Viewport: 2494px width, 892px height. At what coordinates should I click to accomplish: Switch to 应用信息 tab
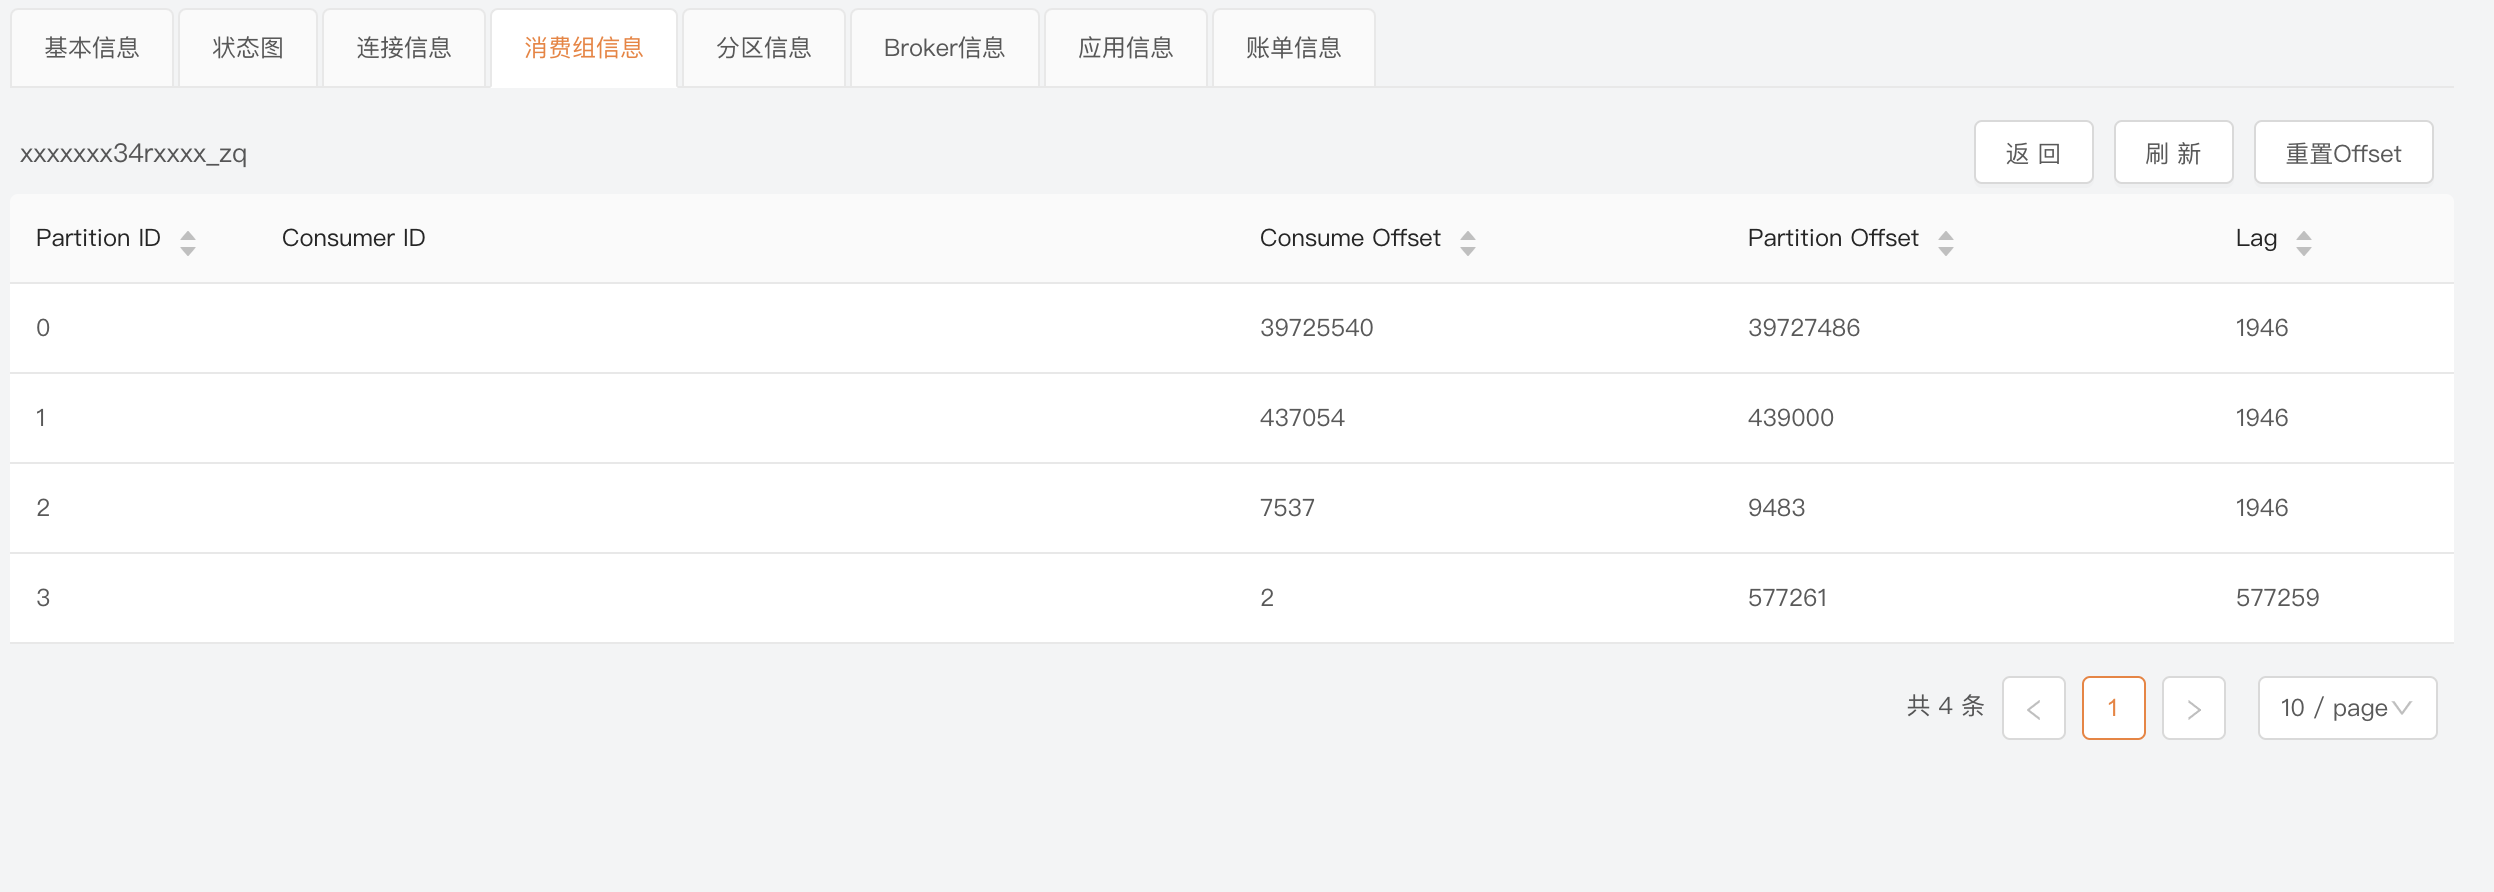[1125, 48]
